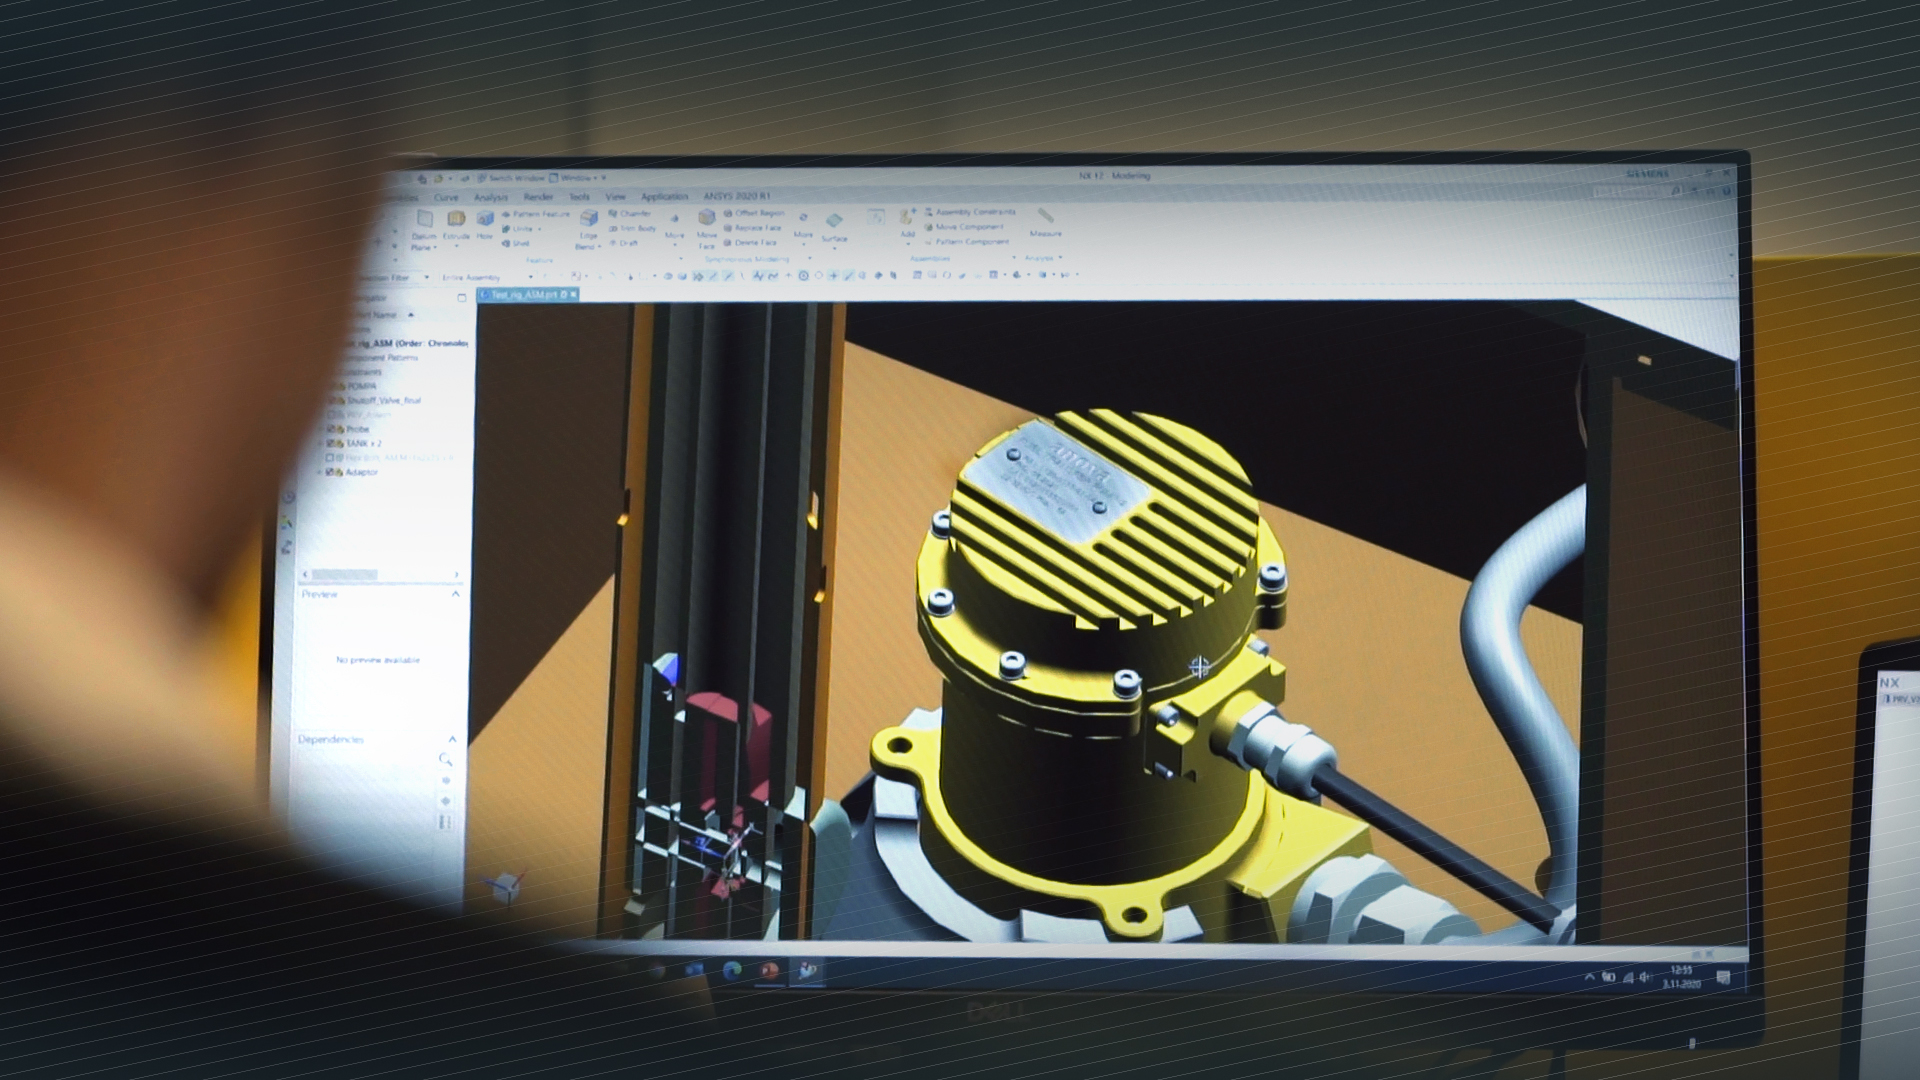Open the ANSYS 2020 R1 tab

coord(737,196)
